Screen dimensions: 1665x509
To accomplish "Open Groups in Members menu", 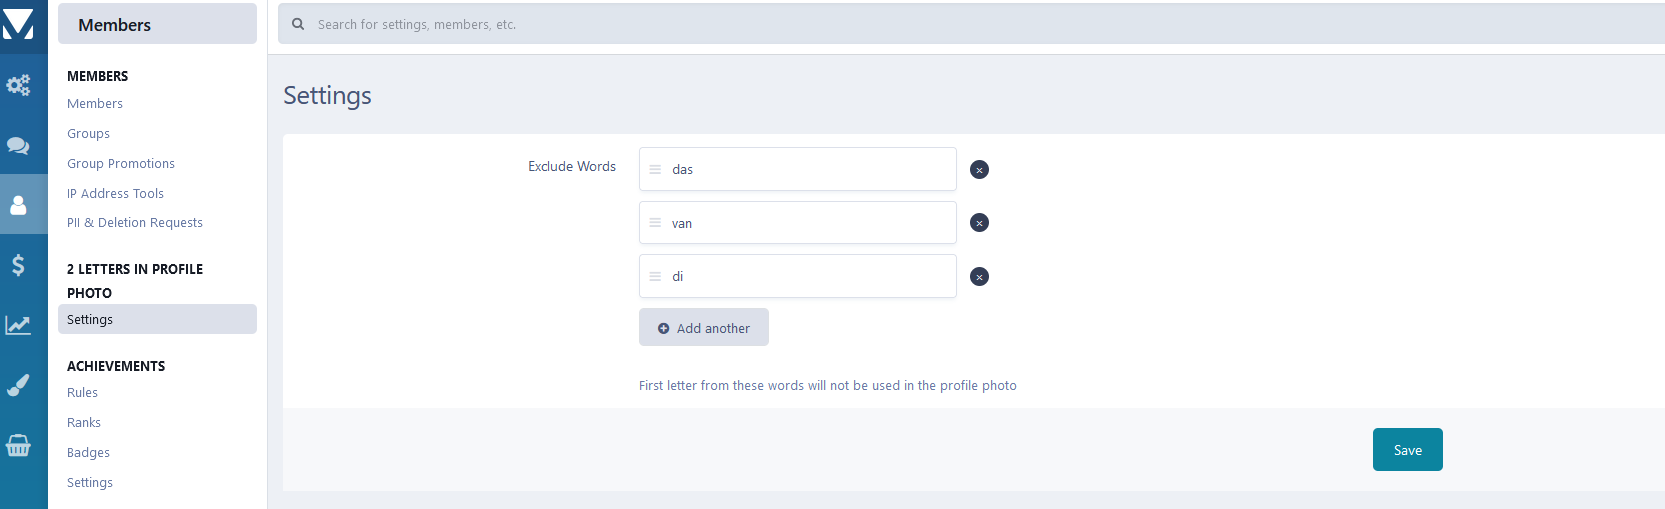I will pyautogui.click(x=89, y=134).
